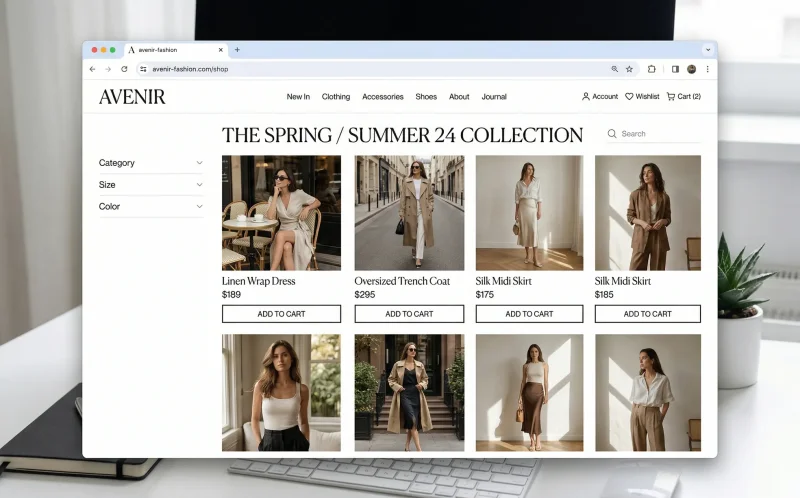Open the Chrome three-dot menu
This screenshot has height=498, width=800.
pyautogui.click(x=707, y=69)
